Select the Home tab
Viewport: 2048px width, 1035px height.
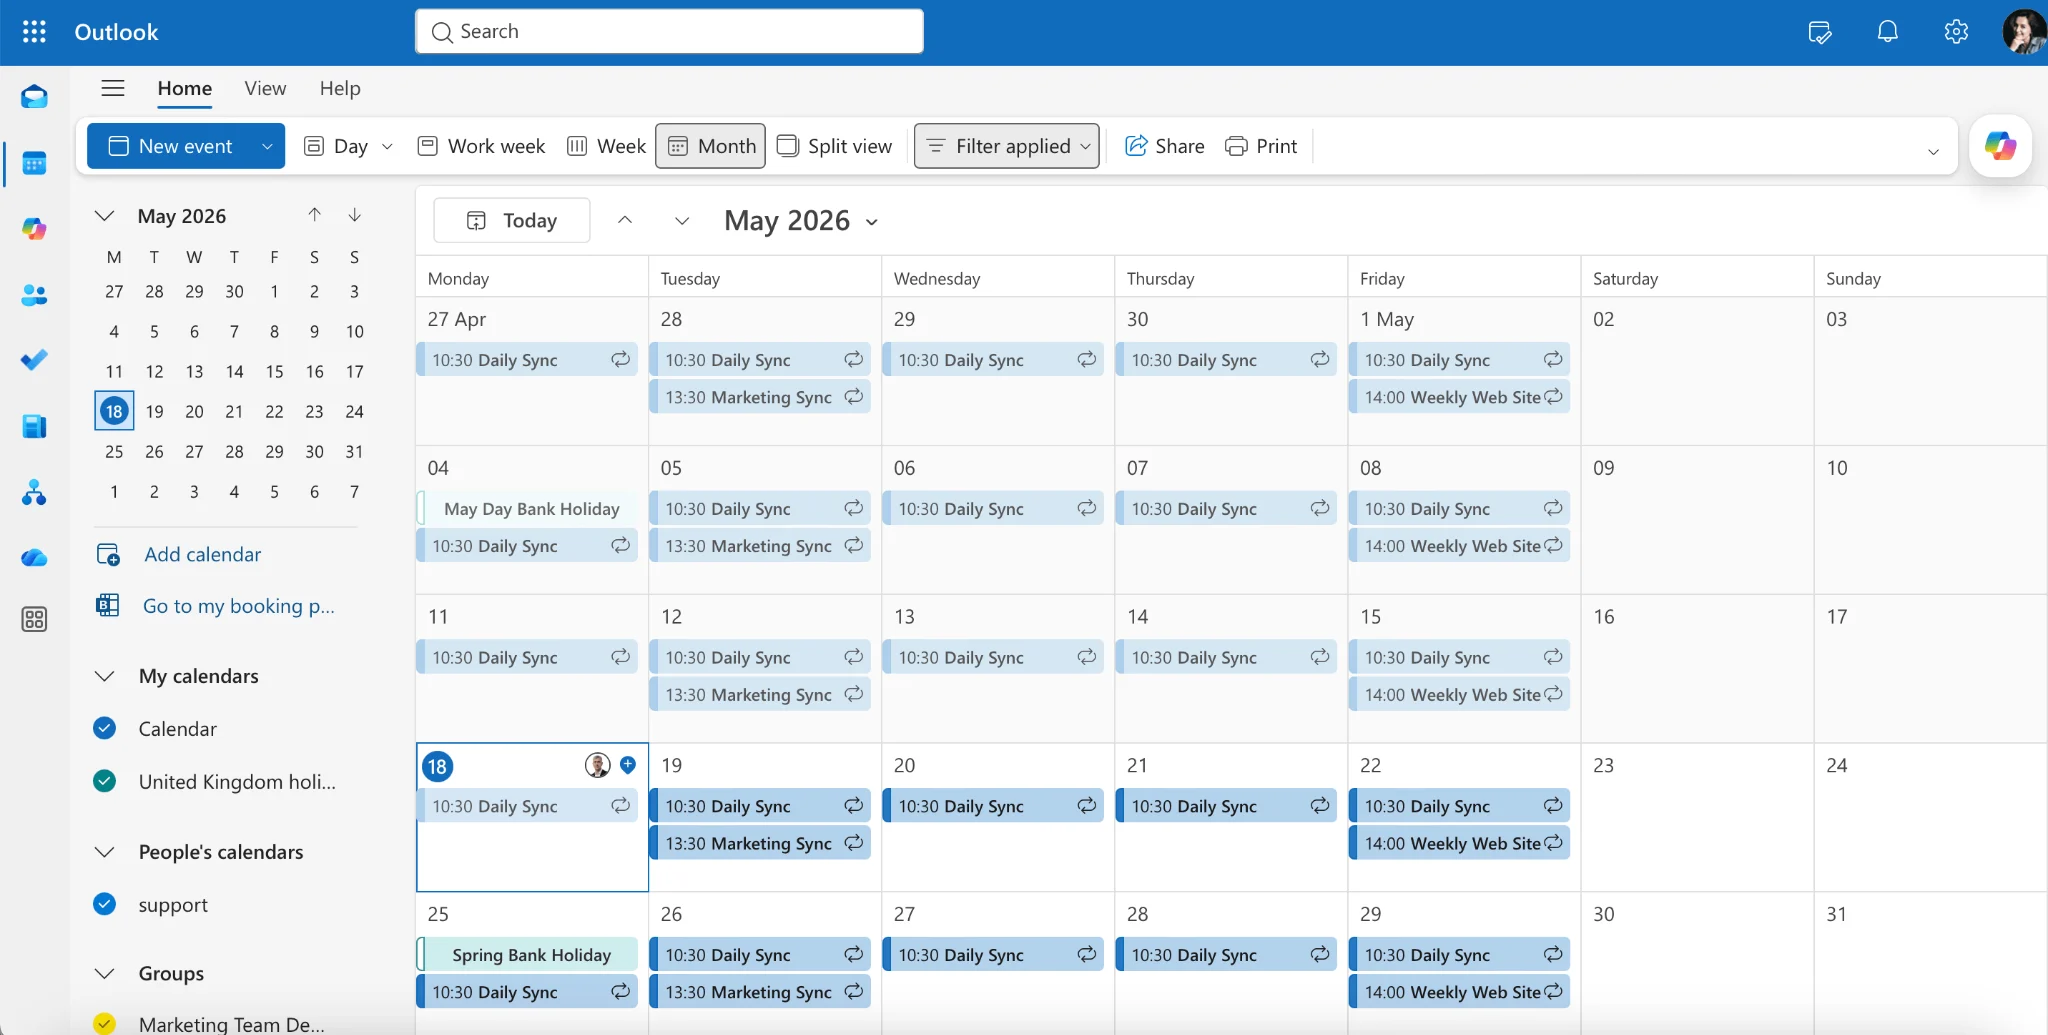pyautogui.click(x=185, y=88)
